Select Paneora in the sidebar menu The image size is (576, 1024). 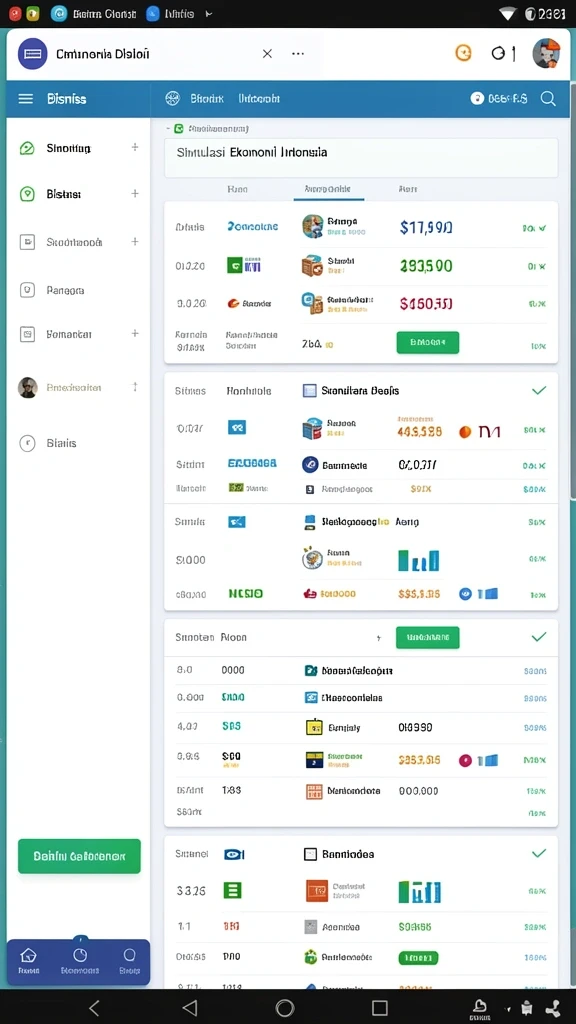click(x=65, y=290)
